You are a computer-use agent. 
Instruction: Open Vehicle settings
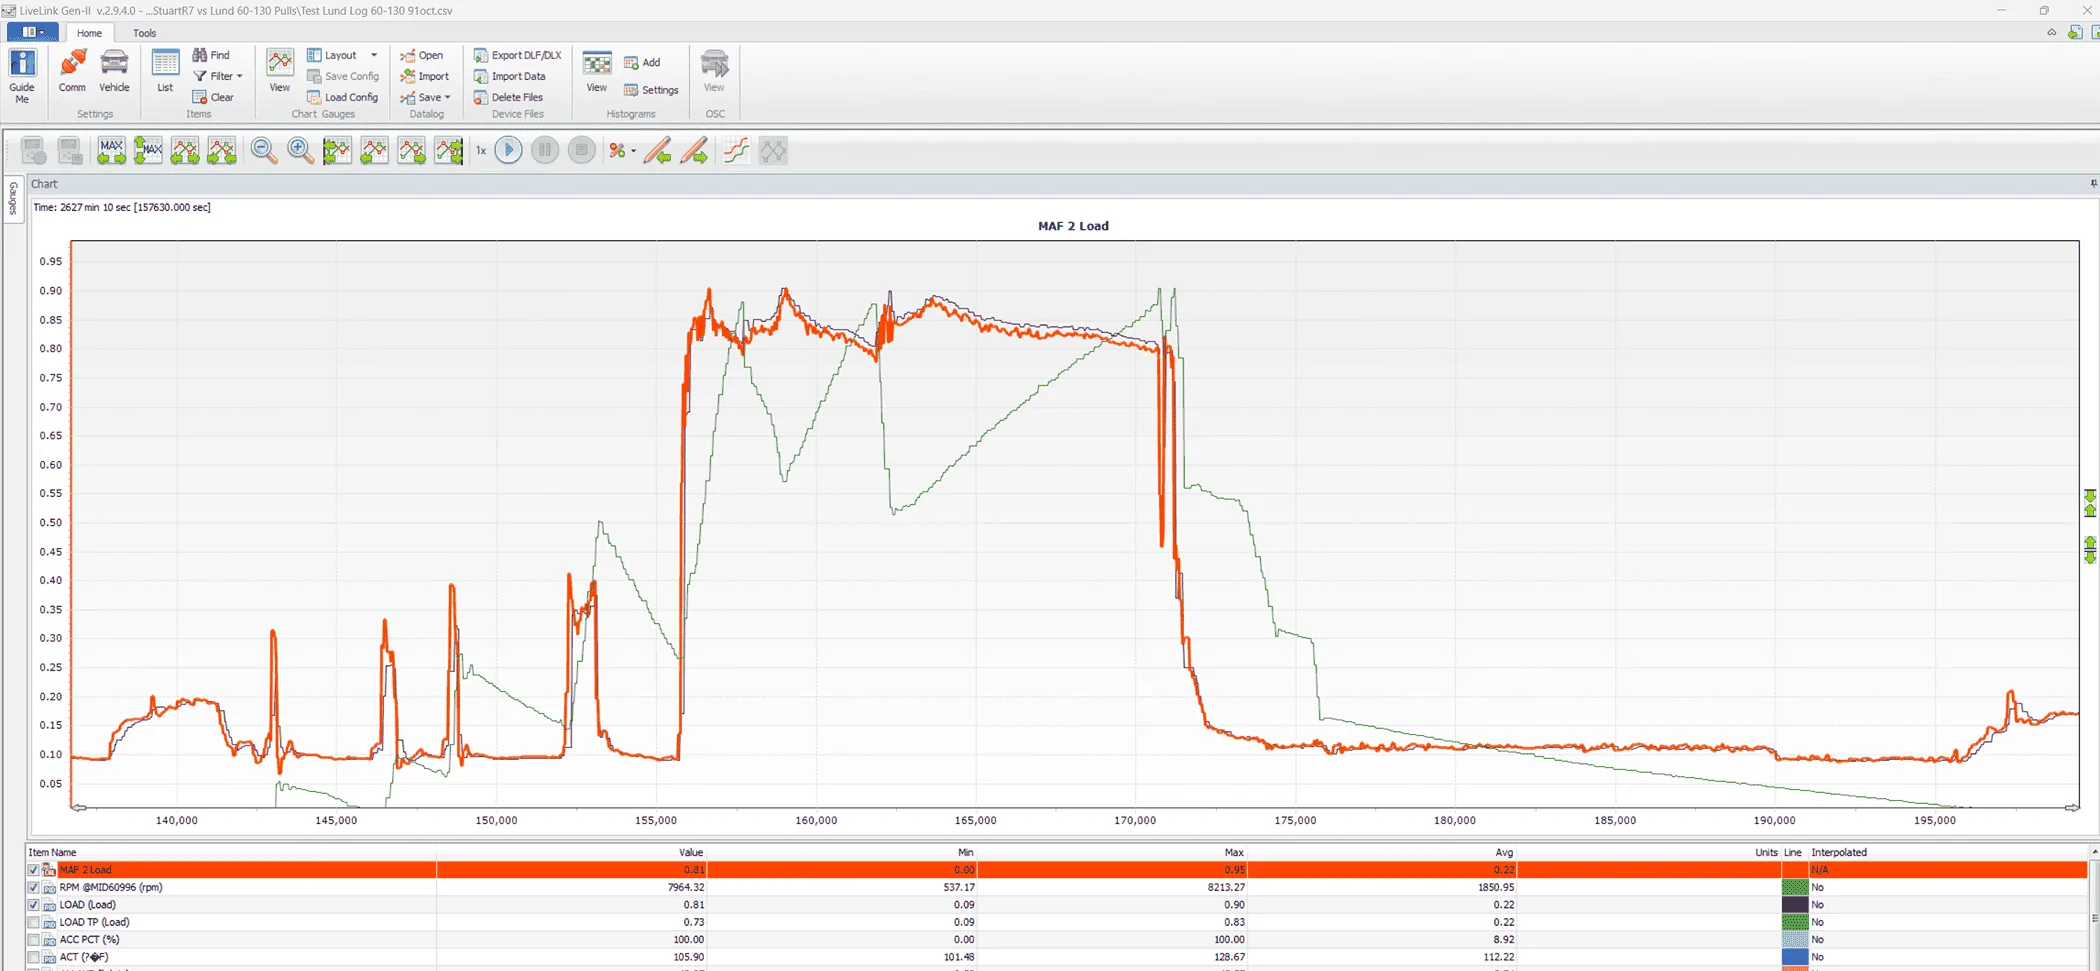point(114,72)
